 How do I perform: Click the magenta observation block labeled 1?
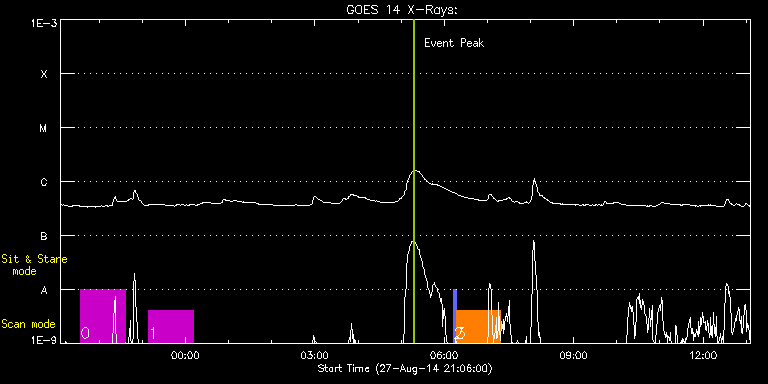point(171,326)
